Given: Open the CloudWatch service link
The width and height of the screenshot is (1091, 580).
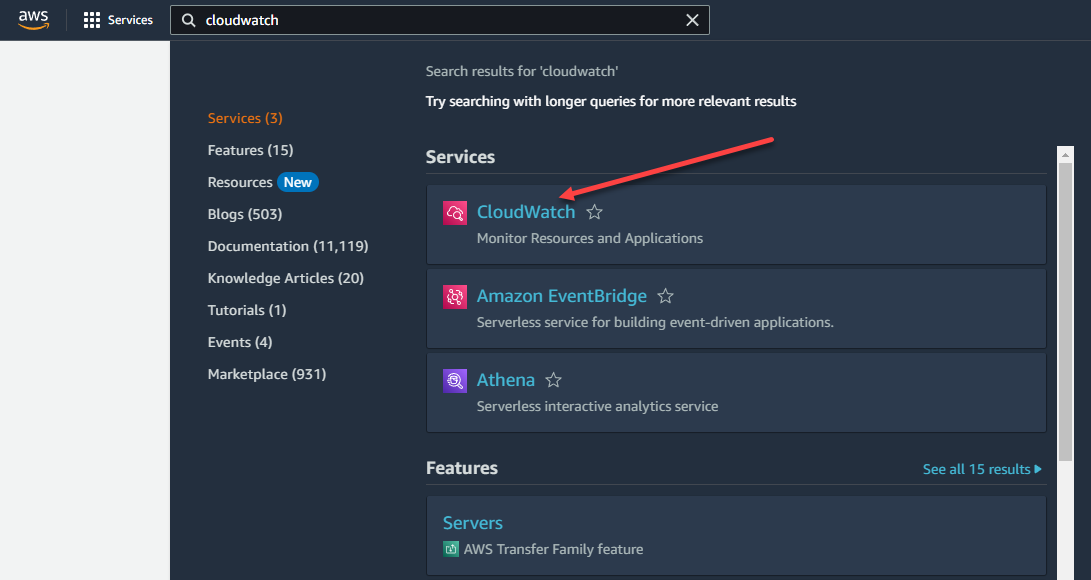Looking at the screenshot, I should (x=526, y=212).
